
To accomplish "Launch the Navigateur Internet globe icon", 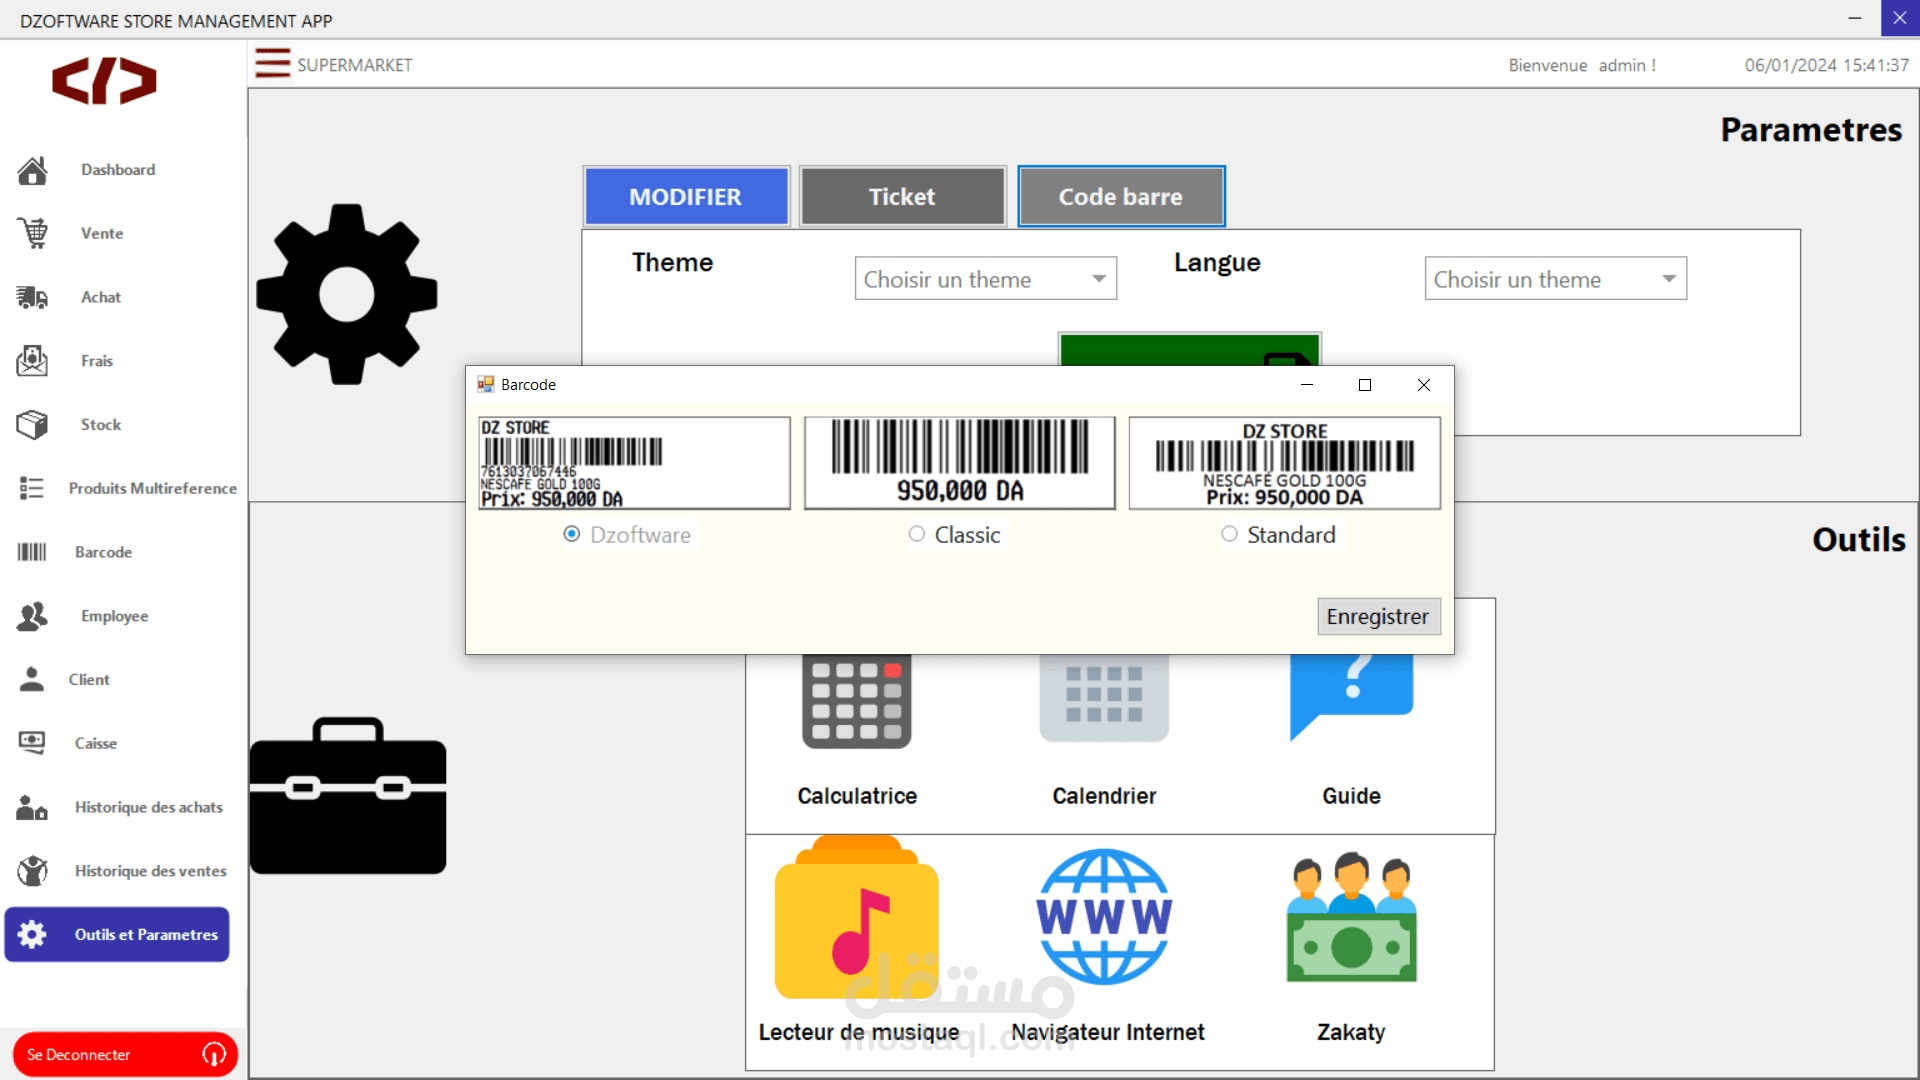I will tap(1104, 917).
